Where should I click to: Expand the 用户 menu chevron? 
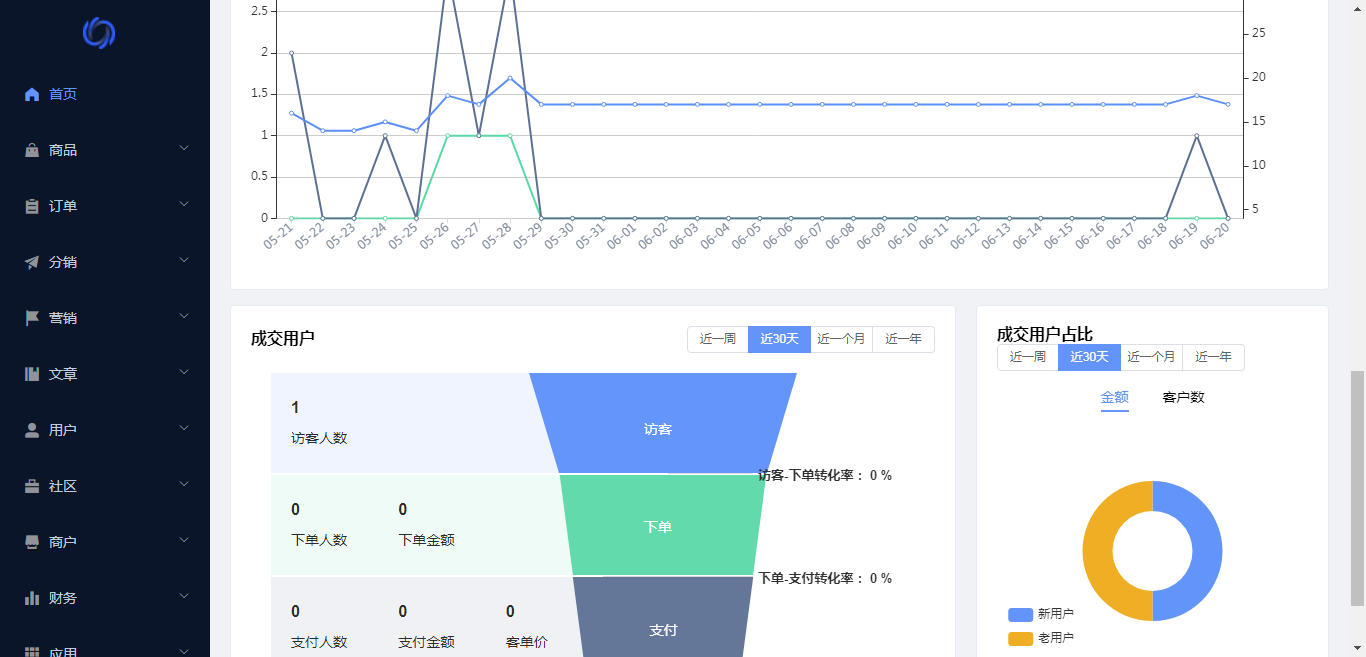[184, 428]
